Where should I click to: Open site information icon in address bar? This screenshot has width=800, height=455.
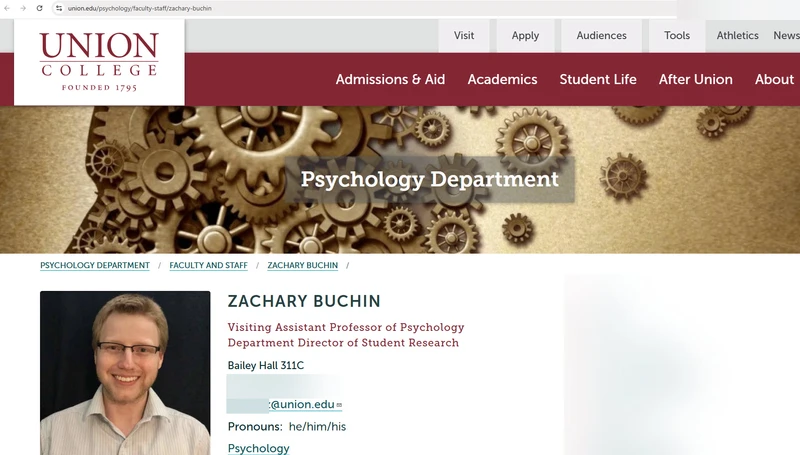59,8
